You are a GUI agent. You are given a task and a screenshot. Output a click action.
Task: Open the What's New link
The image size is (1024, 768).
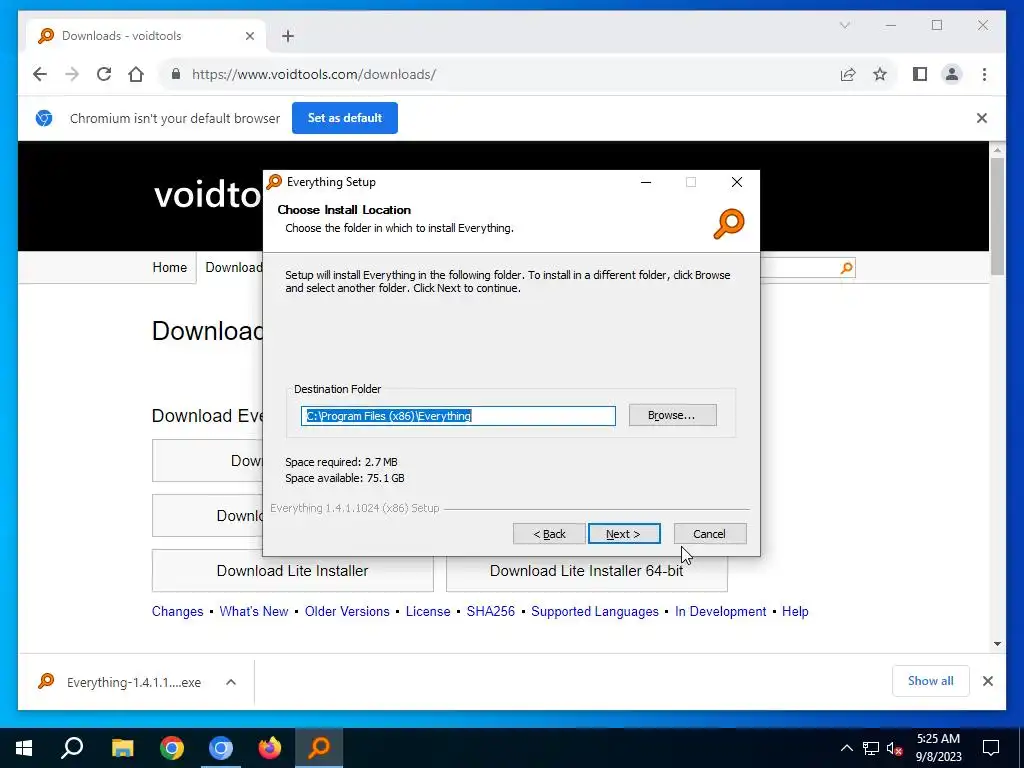254,611
